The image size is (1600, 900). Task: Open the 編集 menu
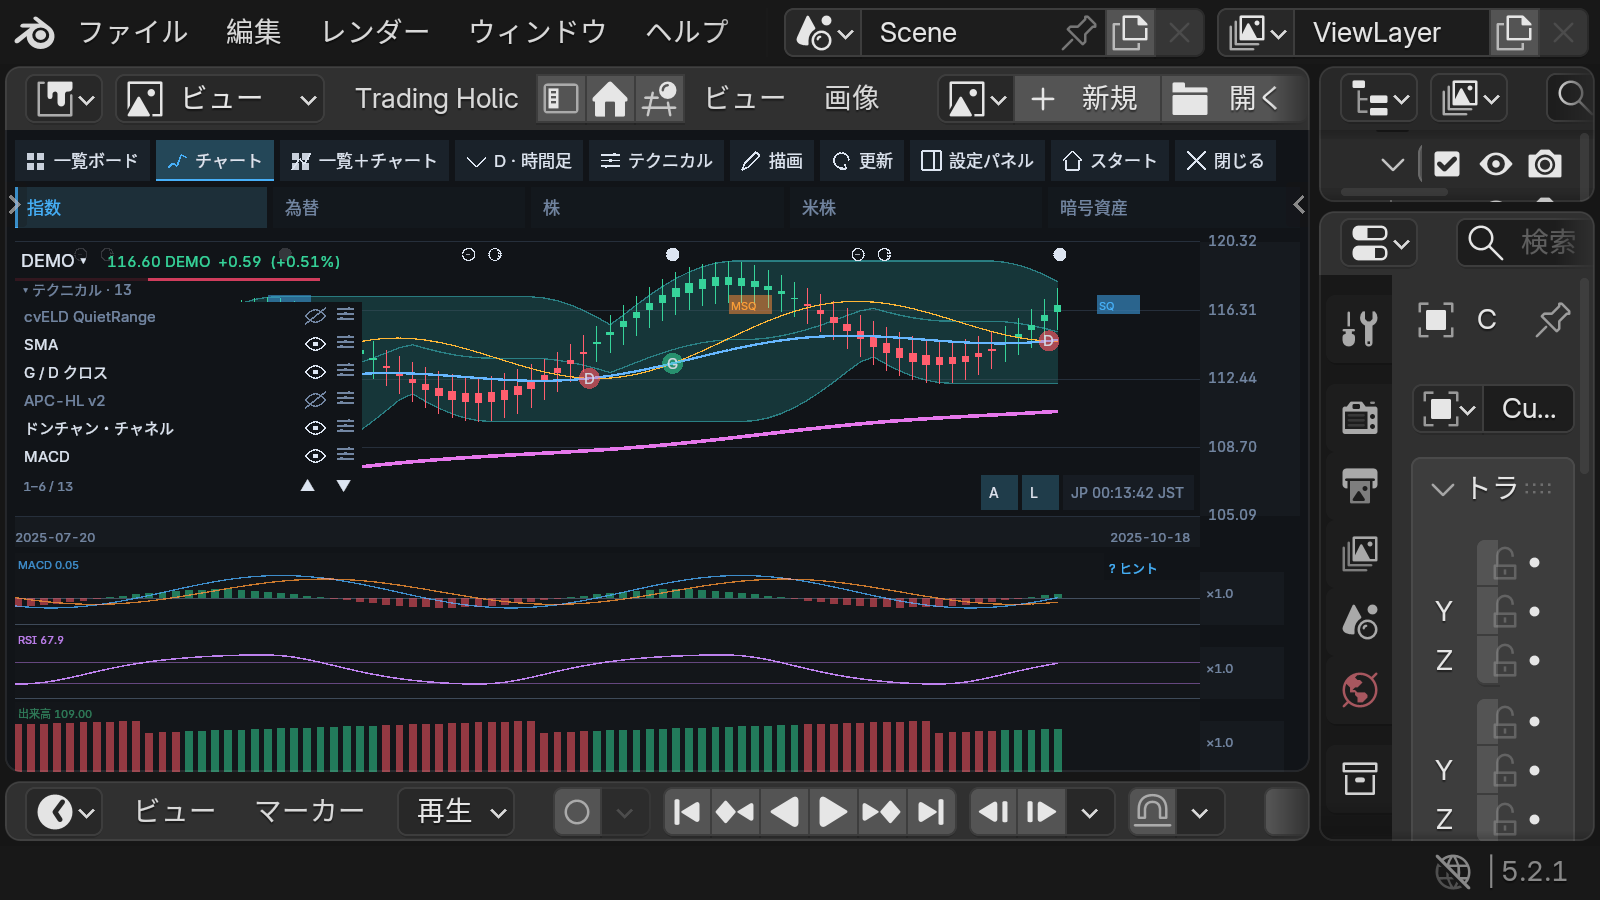point(253,33)
